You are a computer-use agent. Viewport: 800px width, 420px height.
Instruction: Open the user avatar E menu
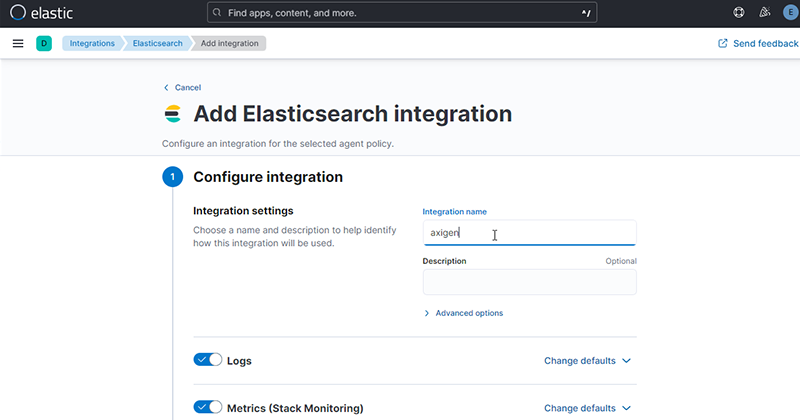coord(791,13)
